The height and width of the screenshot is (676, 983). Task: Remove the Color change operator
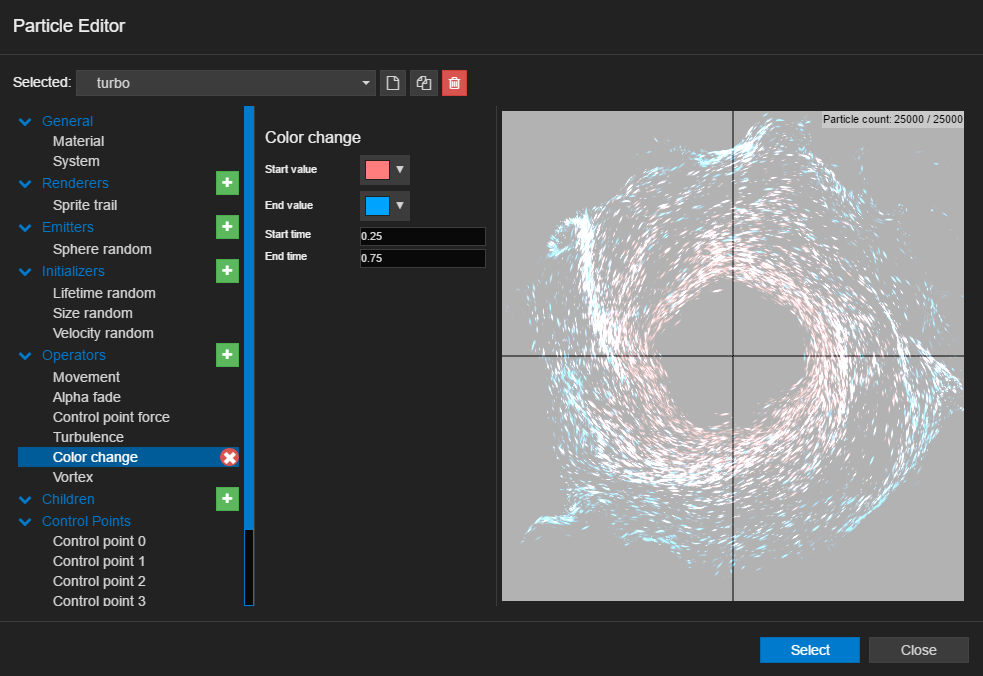pos(229,457)
